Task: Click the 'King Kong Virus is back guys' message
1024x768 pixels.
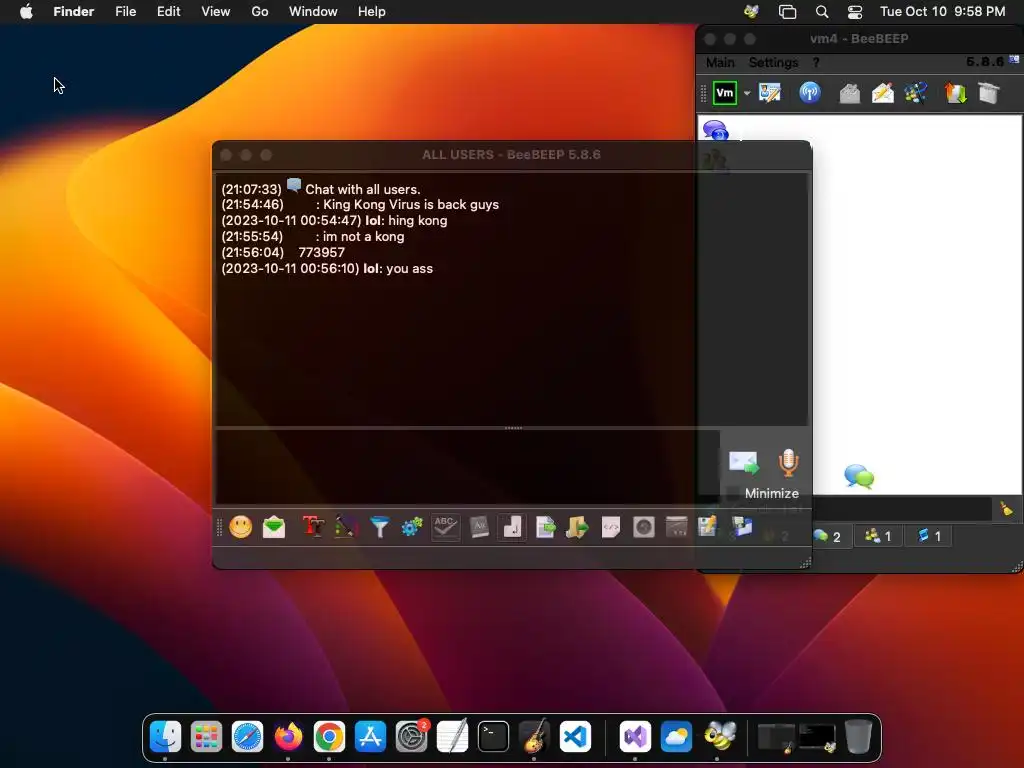Action: pyautogui.click(x=411, y=204)
